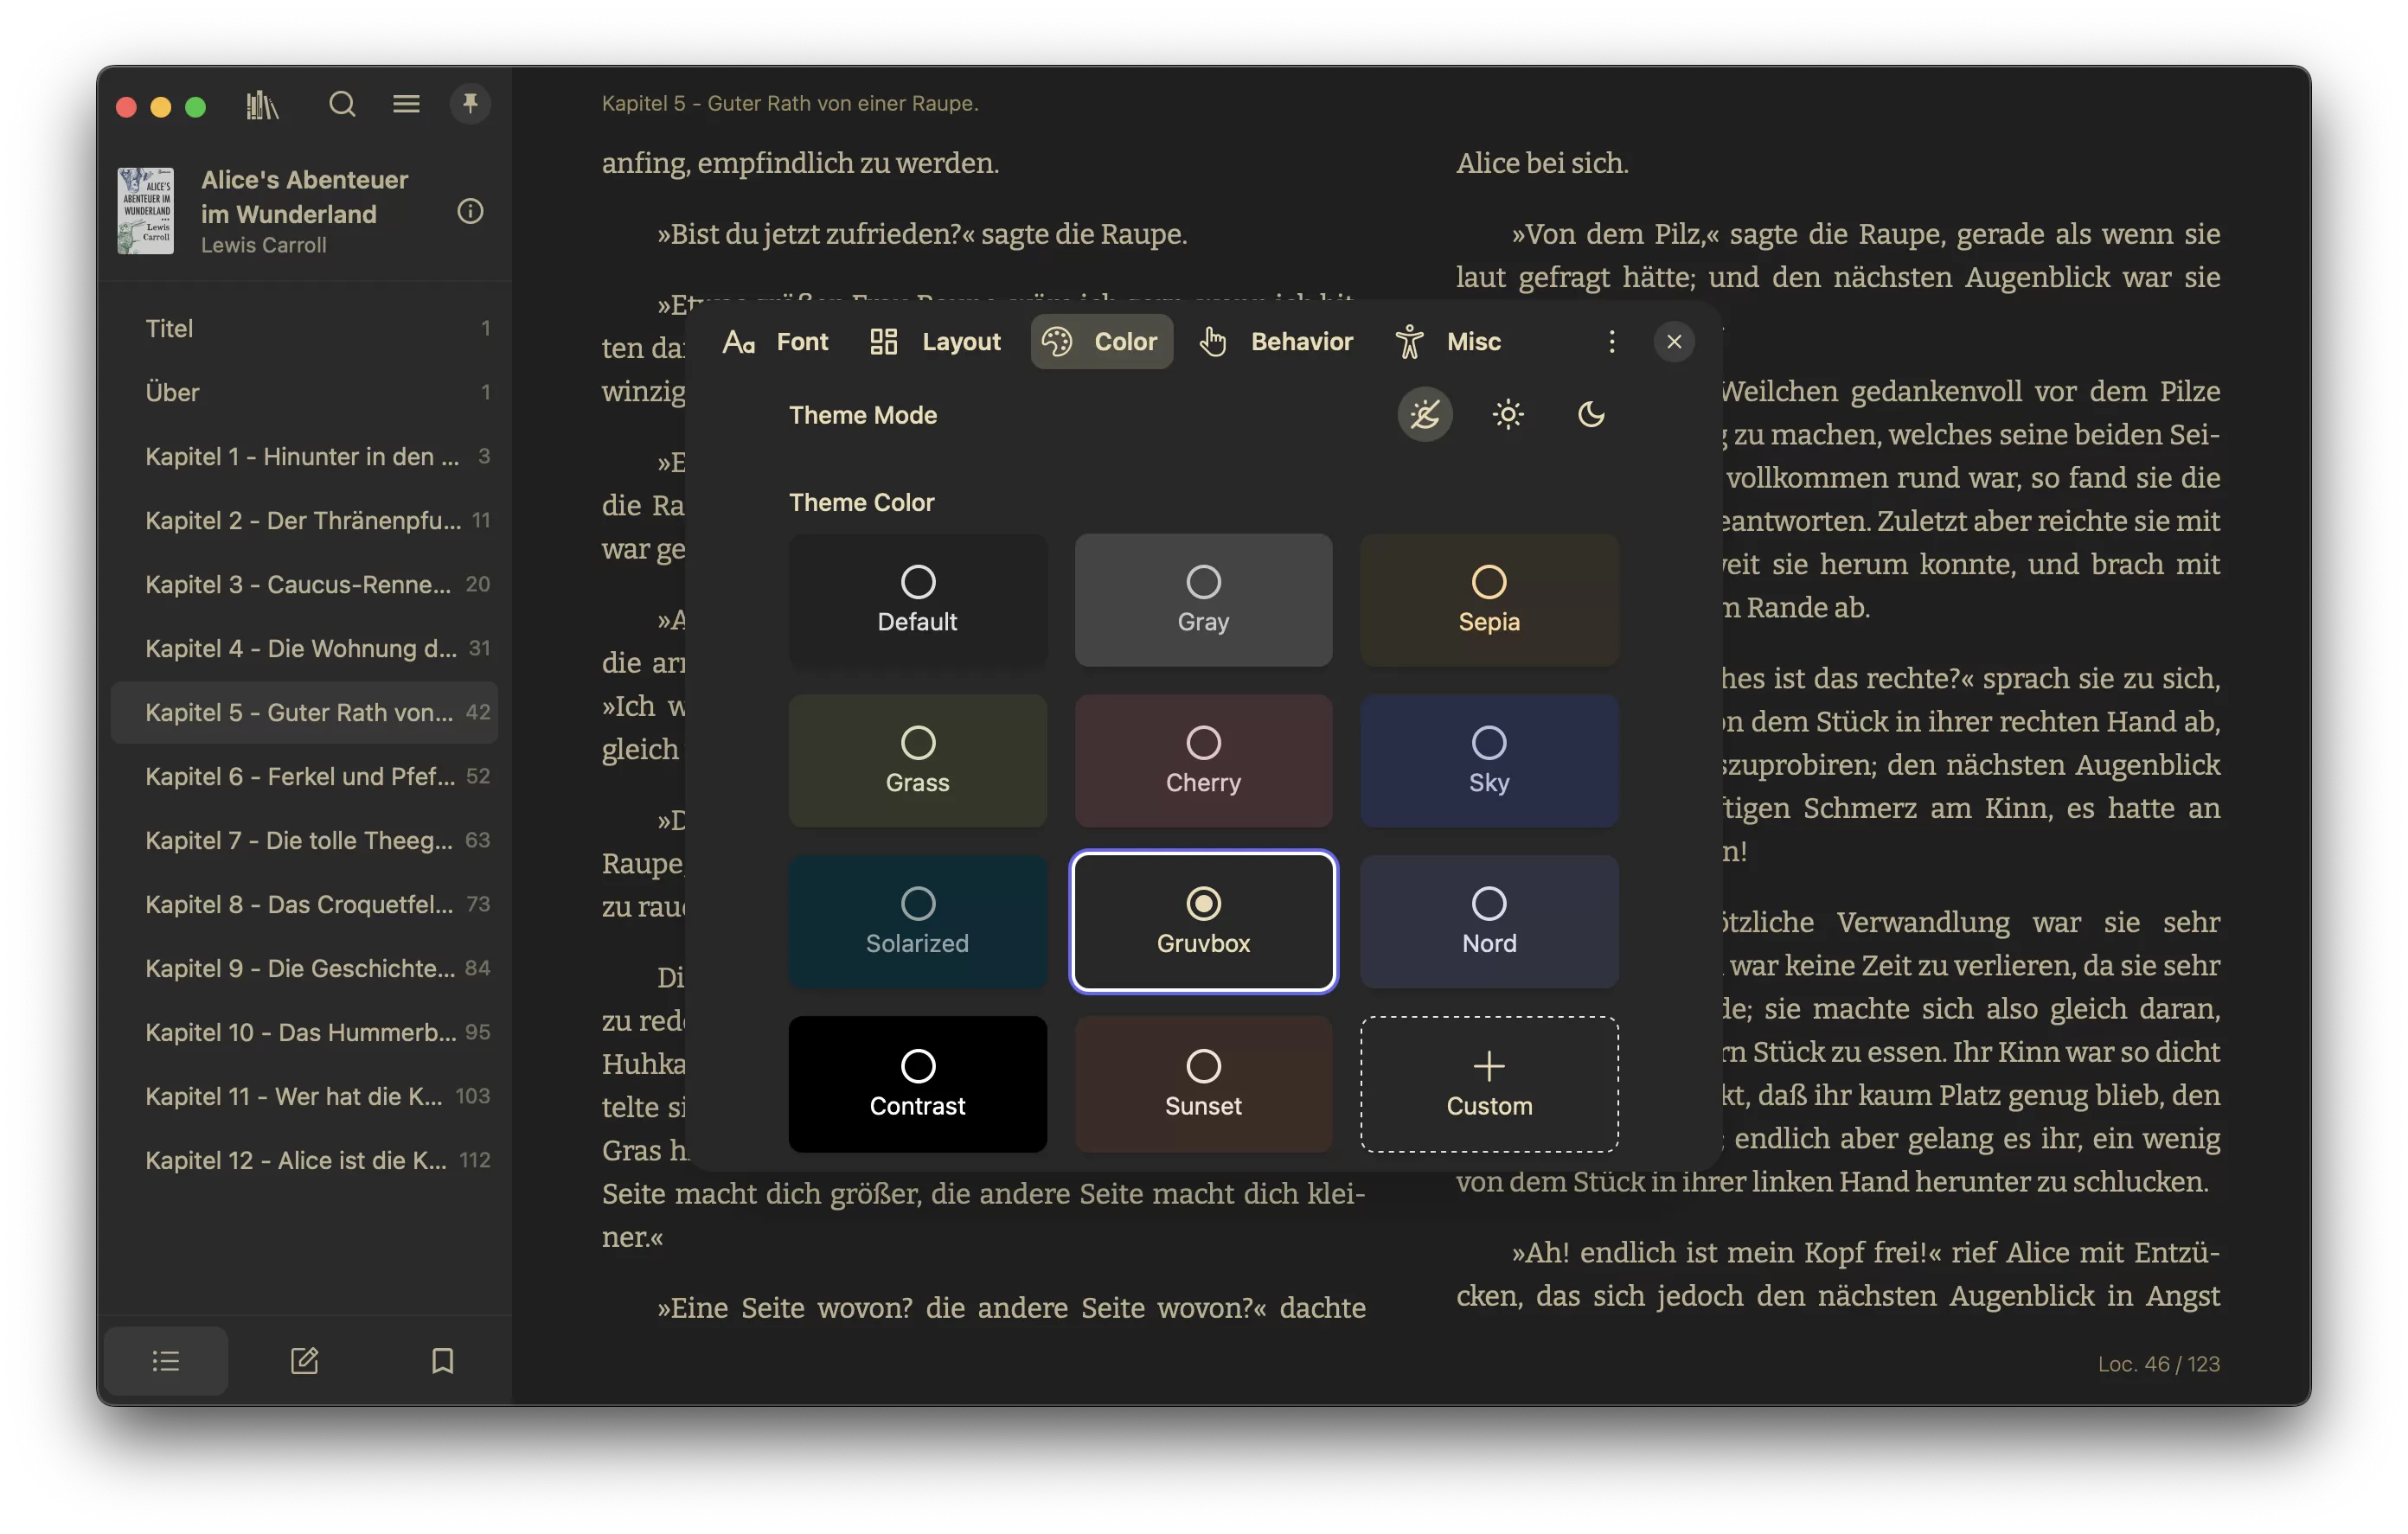This screenshot has height=1534, width=2408.
Task: Open the sidebar hamburger menu
Action: (x=406, y=103)
